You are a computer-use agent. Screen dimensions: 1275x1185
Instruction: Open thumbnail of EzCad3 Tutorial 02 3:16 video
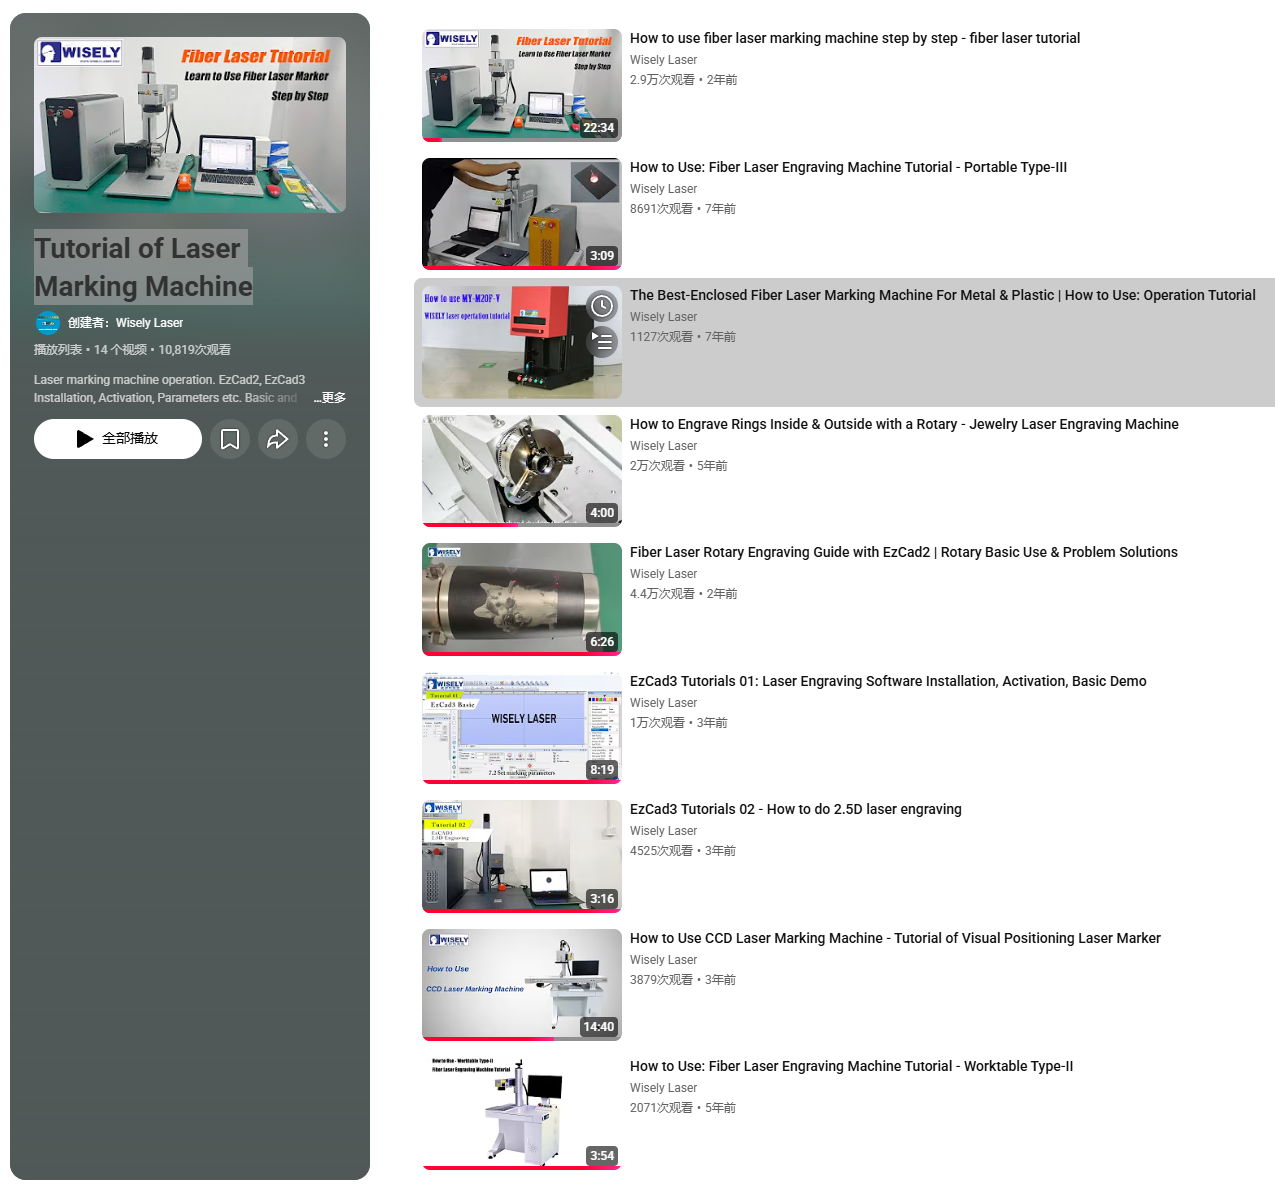pos(522,856)
